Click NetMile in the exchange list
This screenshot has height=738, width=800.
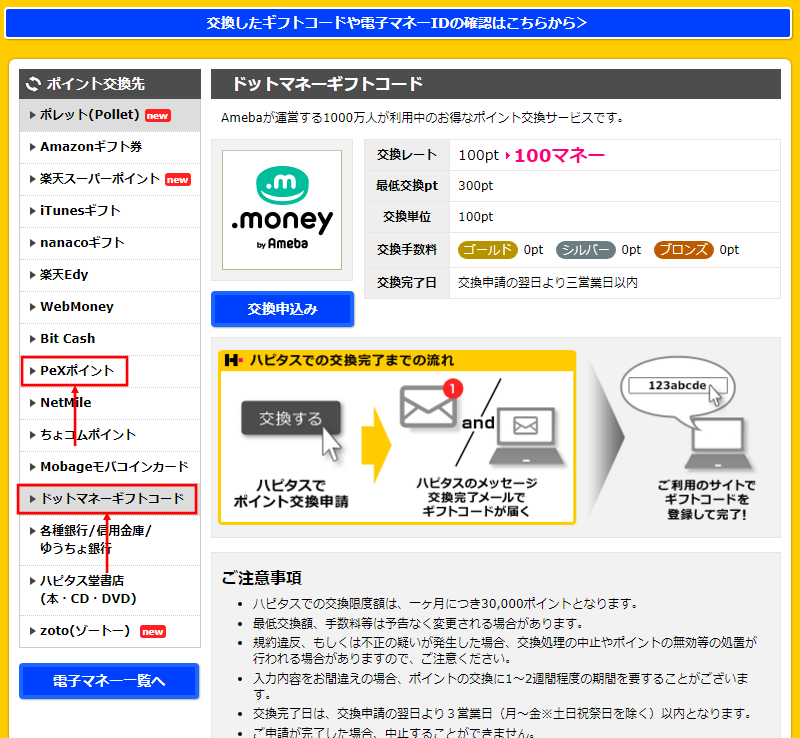pos(66,403)
